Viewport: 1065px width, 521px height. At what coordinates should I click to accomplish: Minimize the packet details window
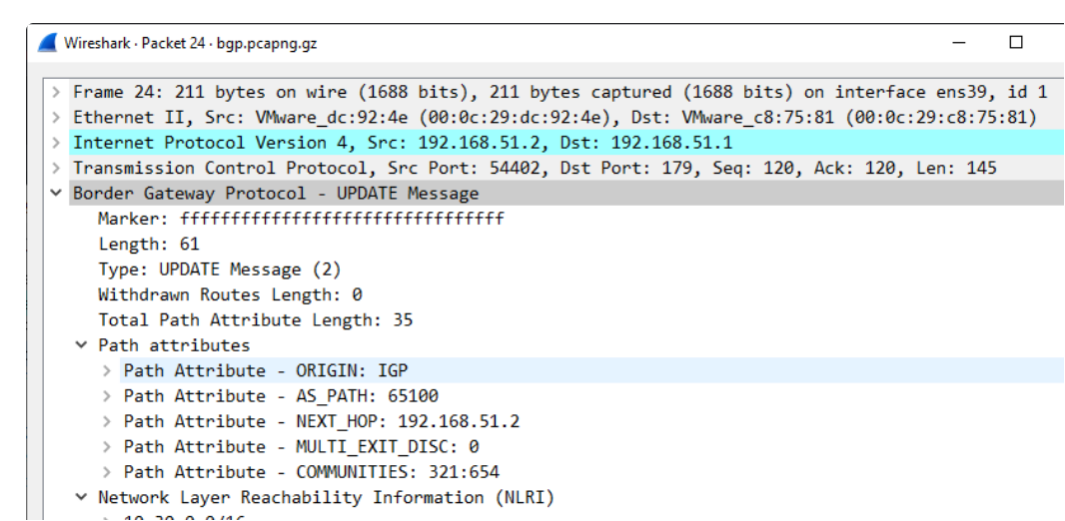959,43
